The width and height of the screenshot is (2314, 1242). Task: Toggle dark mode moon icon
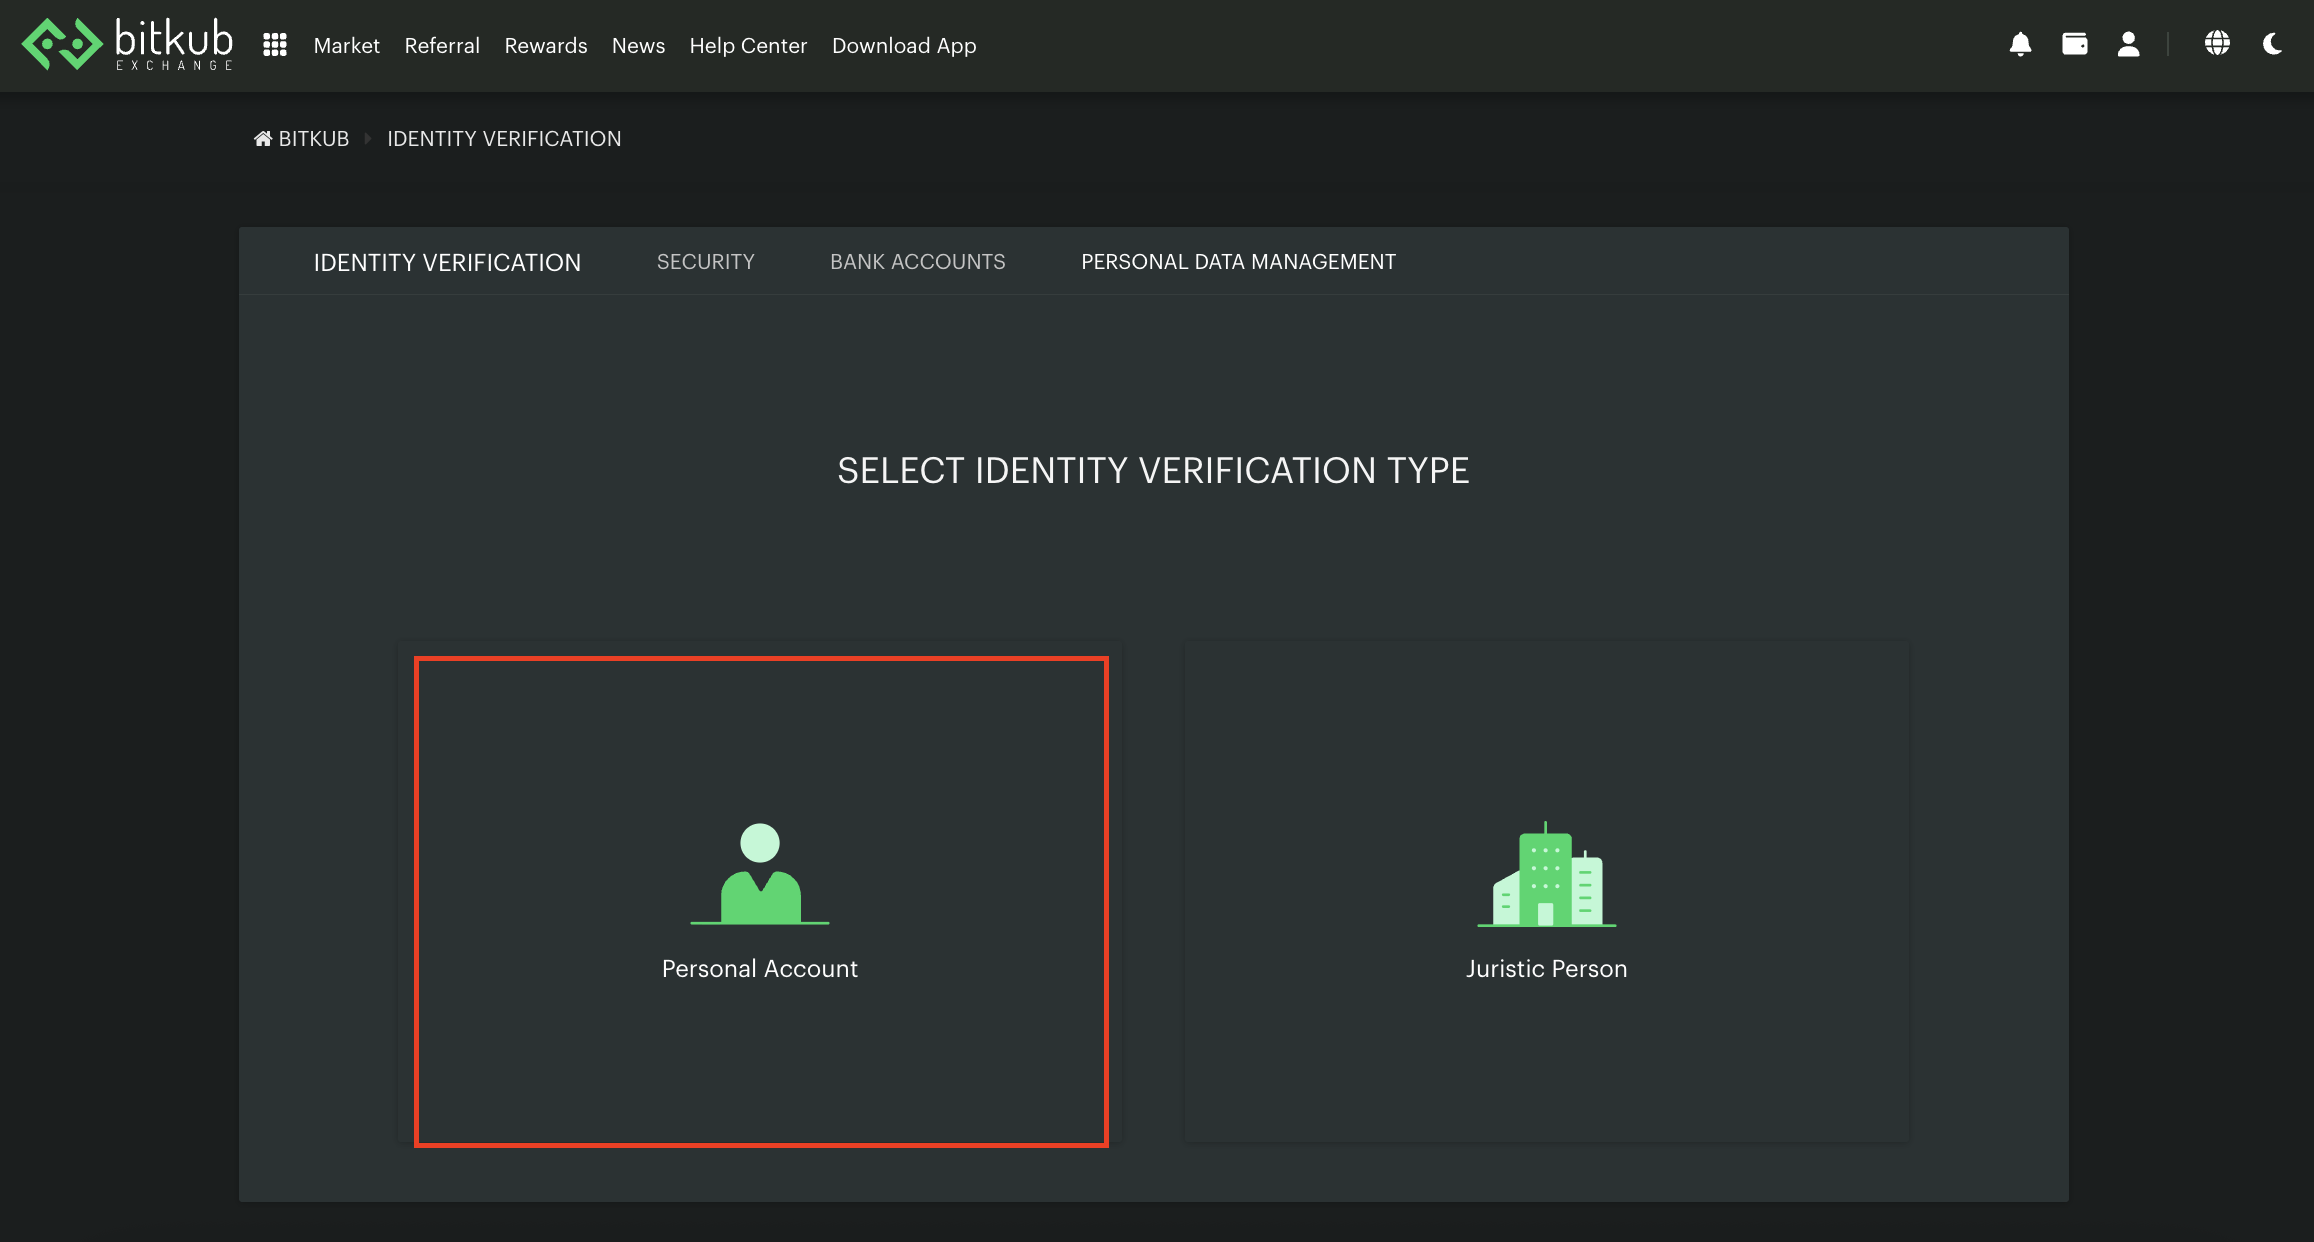tap(2272, 45)
